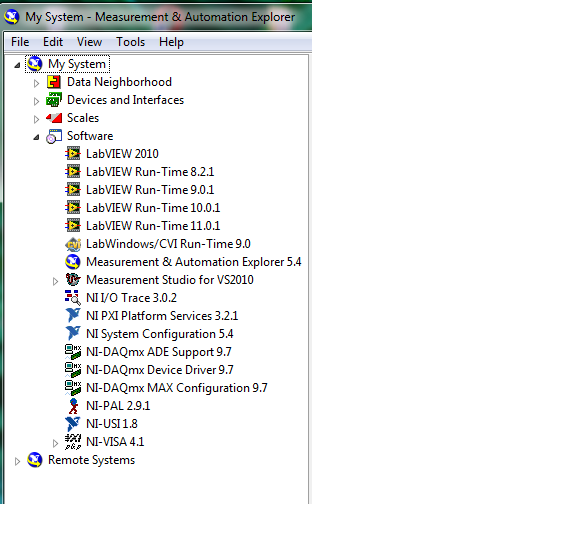Image resolution: width=573 pixels, height=554 pixels.
Task: Expand the Remote Systems node
Action: pyautogui.click(x=17, y=461)
